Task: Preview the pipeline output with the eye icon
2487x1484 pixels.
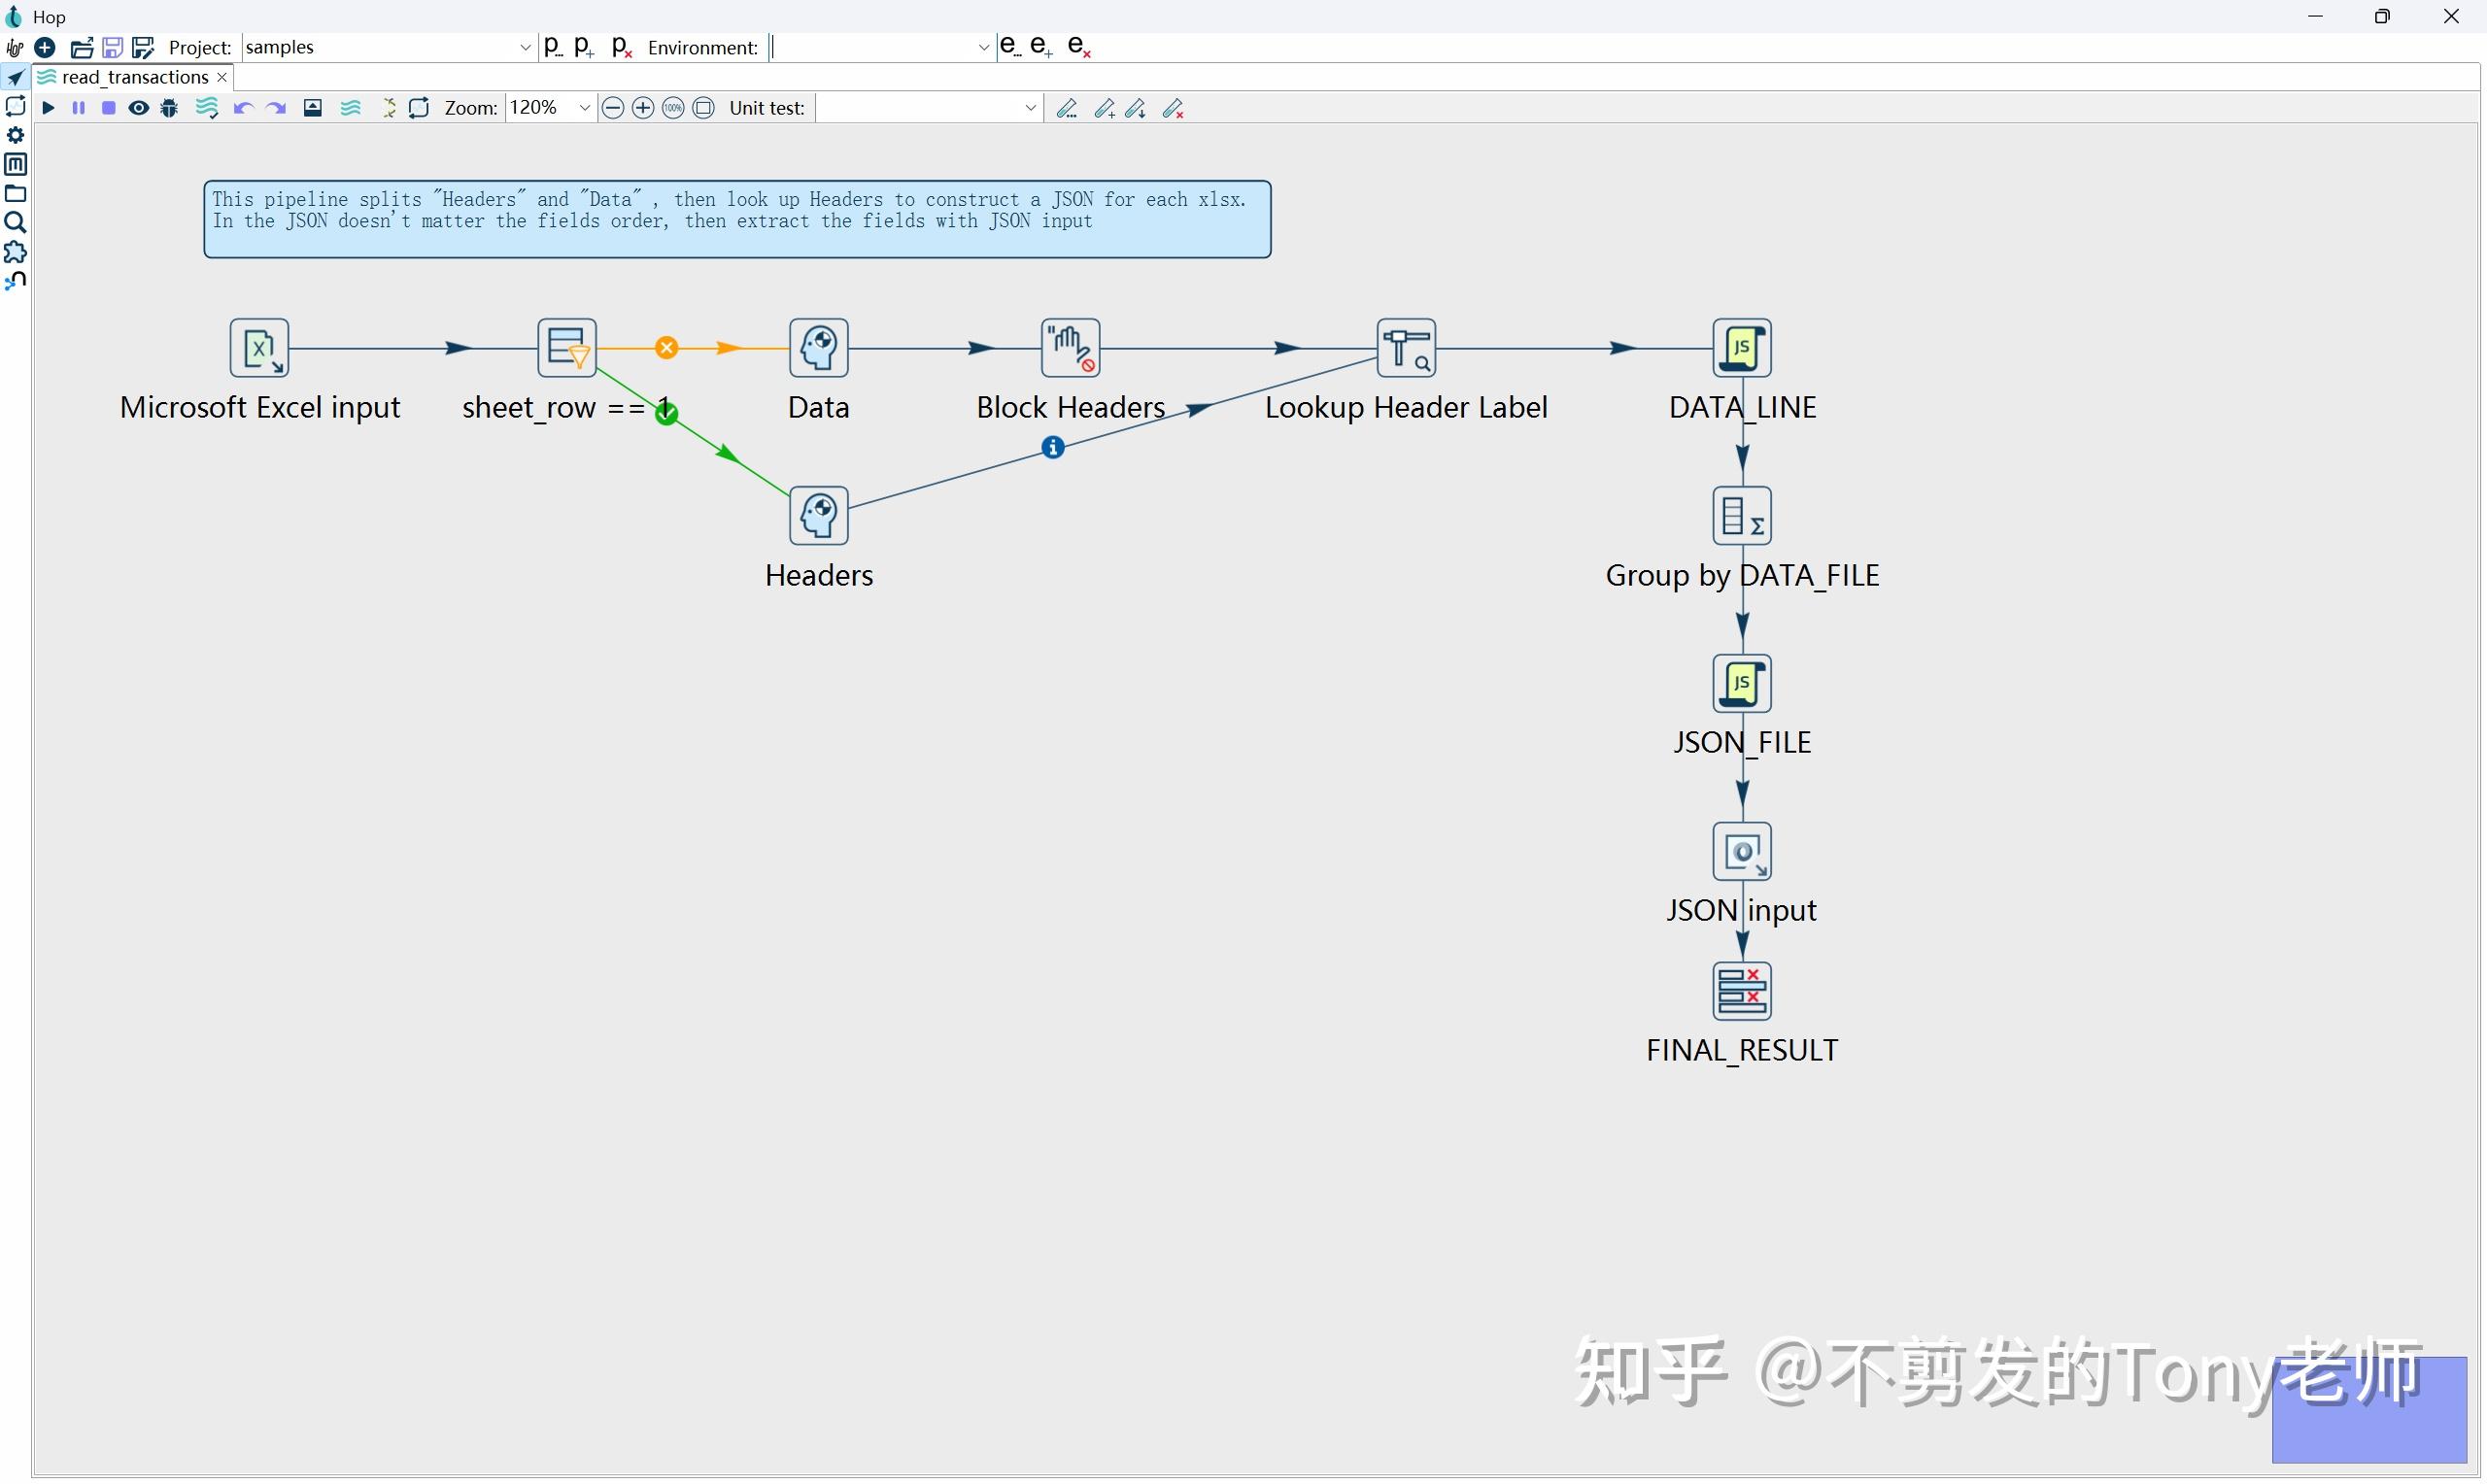Action: pyautogui.click(x=139, y=108)
